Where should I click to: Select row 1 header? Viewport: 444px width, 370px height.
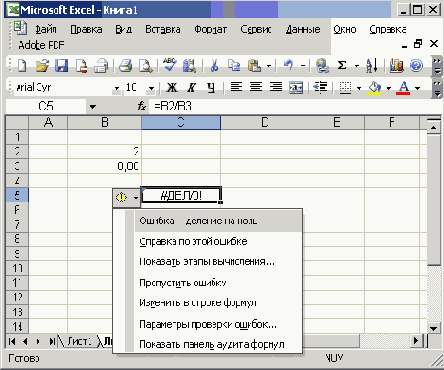(x=17, y=137)
